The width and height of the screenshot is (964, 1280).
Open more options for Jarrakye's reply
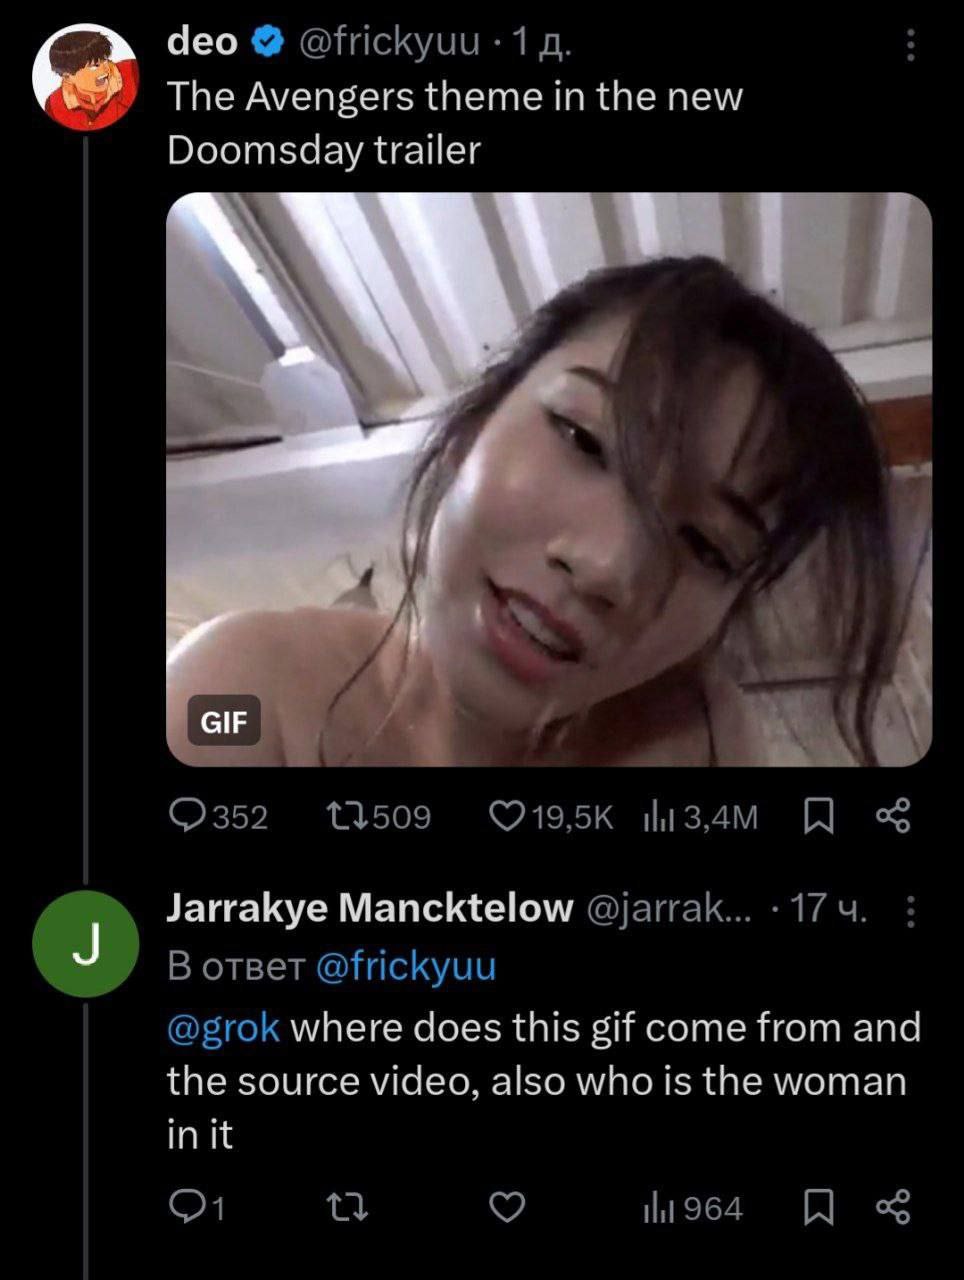[909, 910]
